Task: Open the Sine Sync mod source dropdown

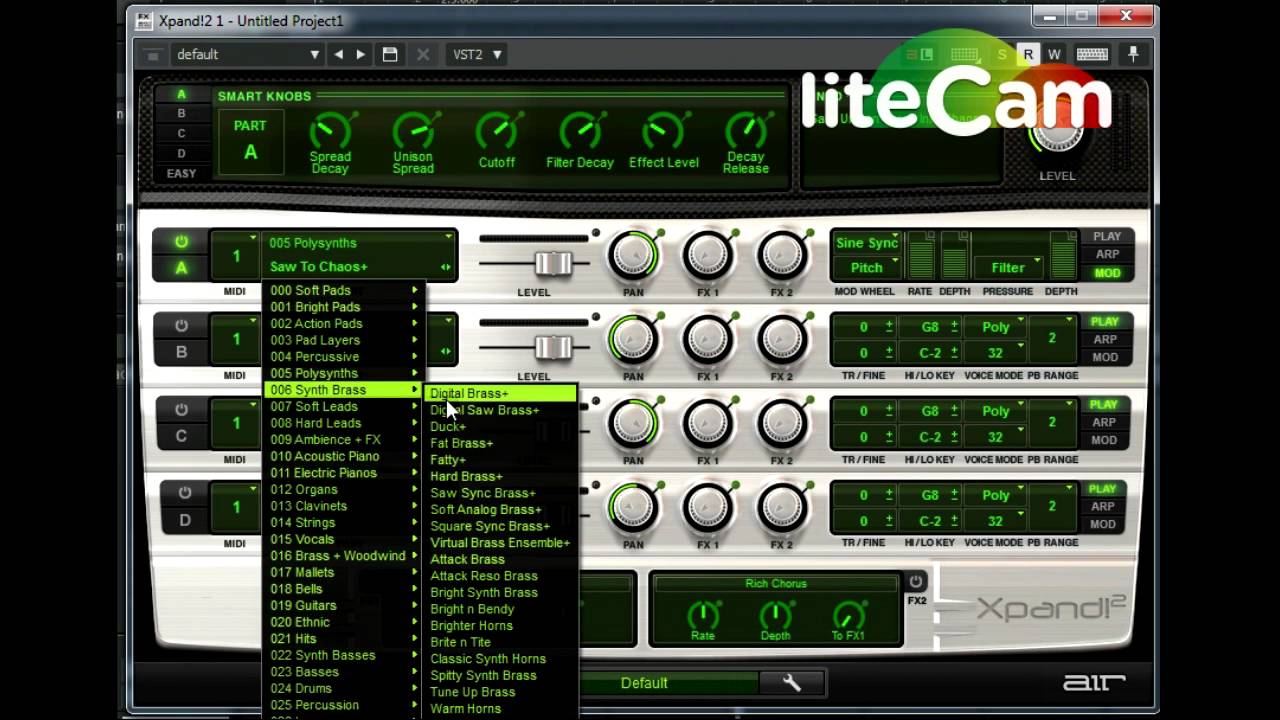Action: click(x=867, y=243)
